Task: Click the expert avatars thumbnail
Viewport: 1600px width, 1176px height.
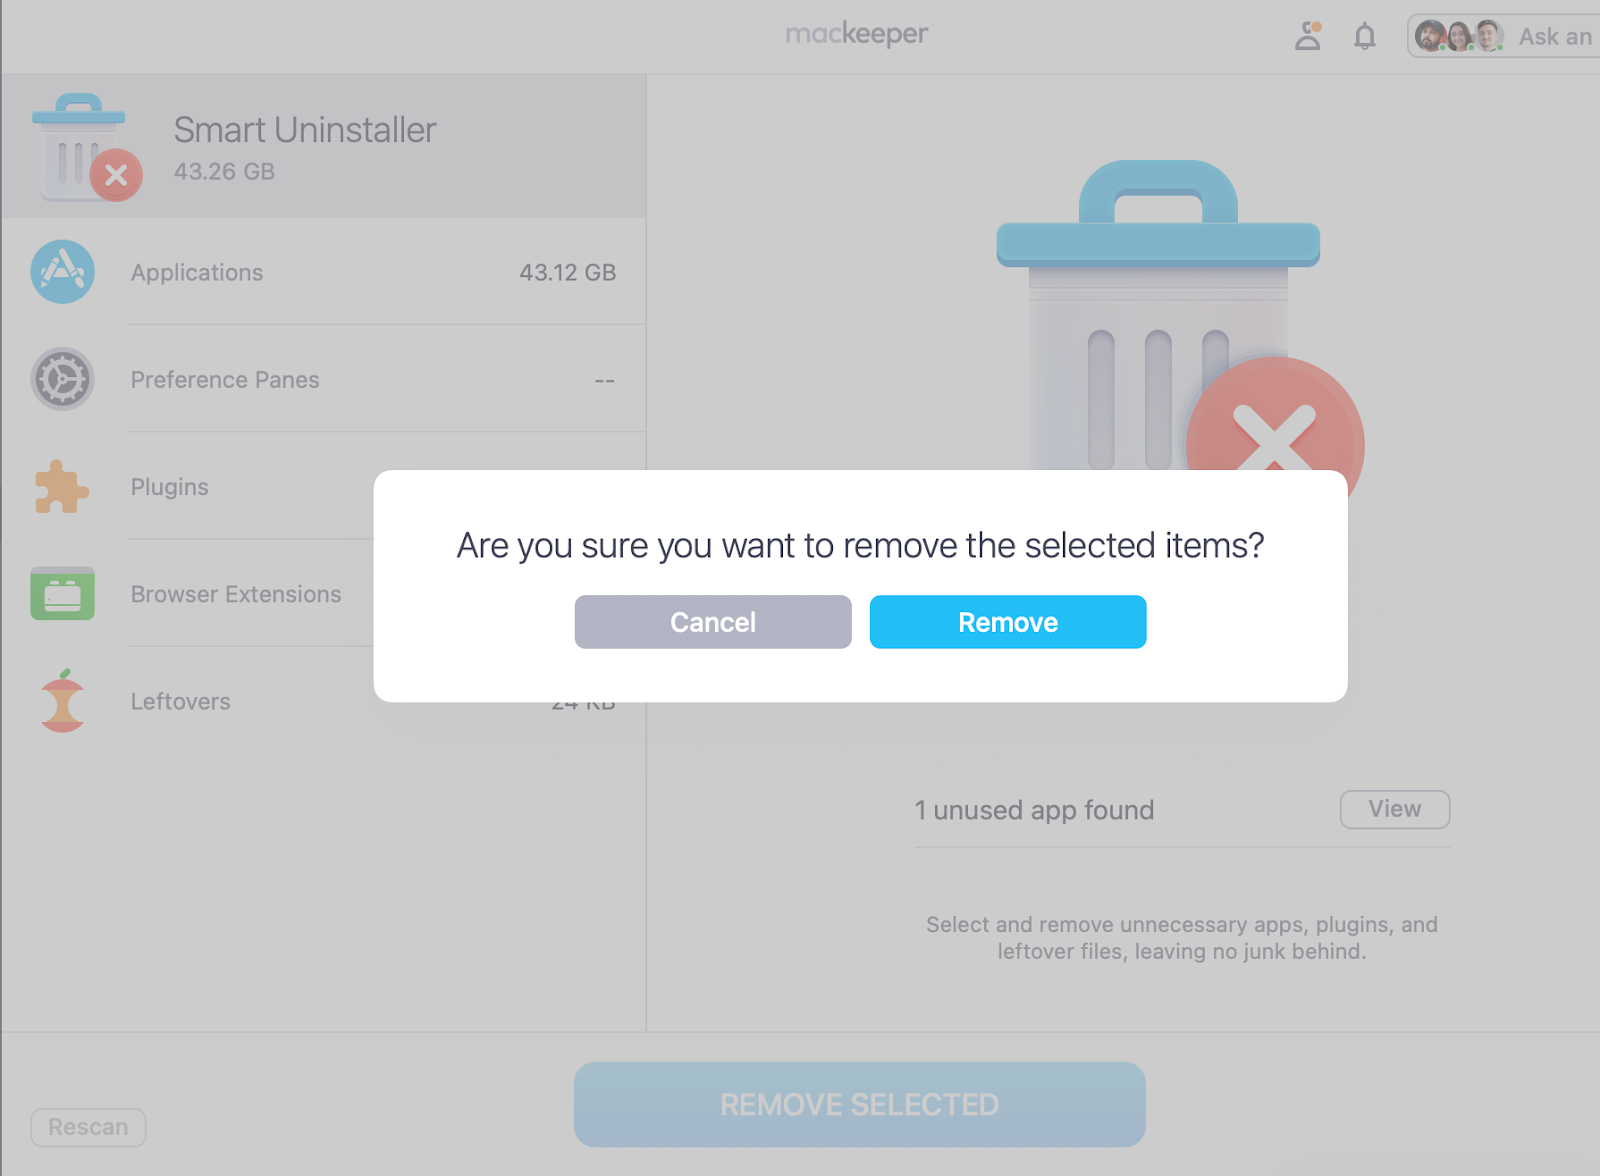Action: click(x=1460, y=36)
